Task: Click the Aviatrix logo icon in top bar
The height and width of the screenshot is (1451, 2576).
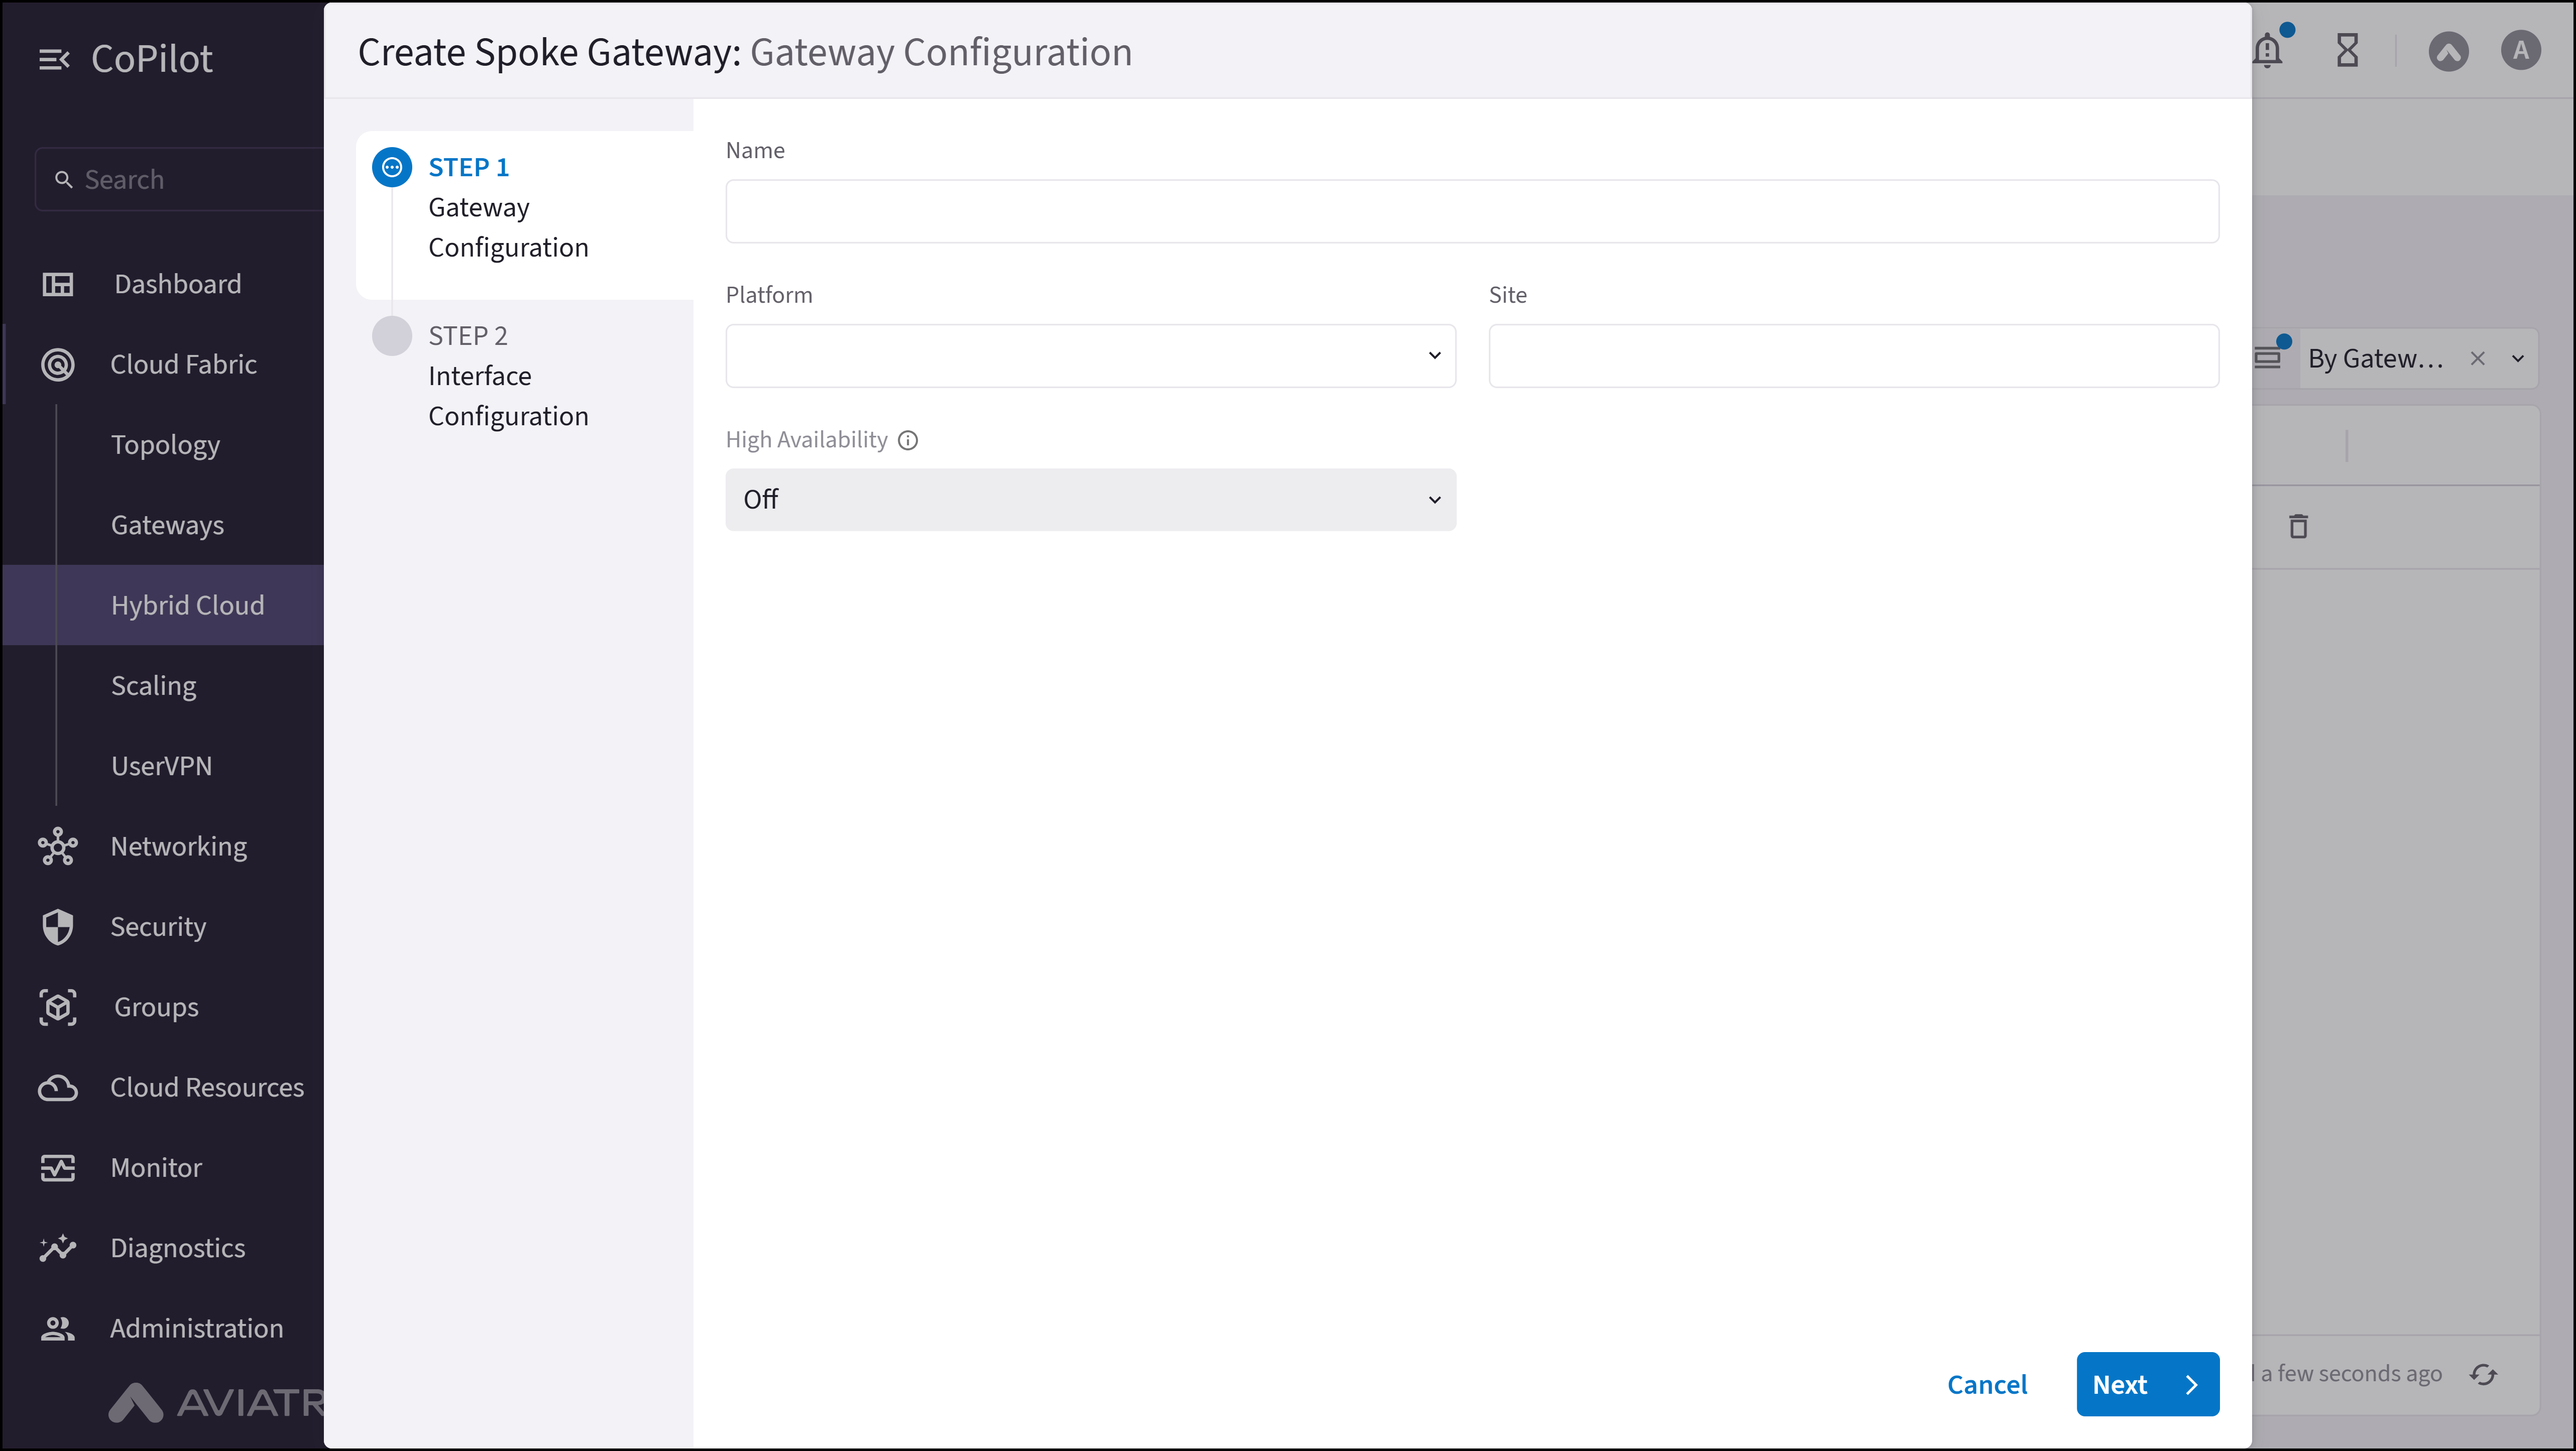Action: coord(2449,51)
